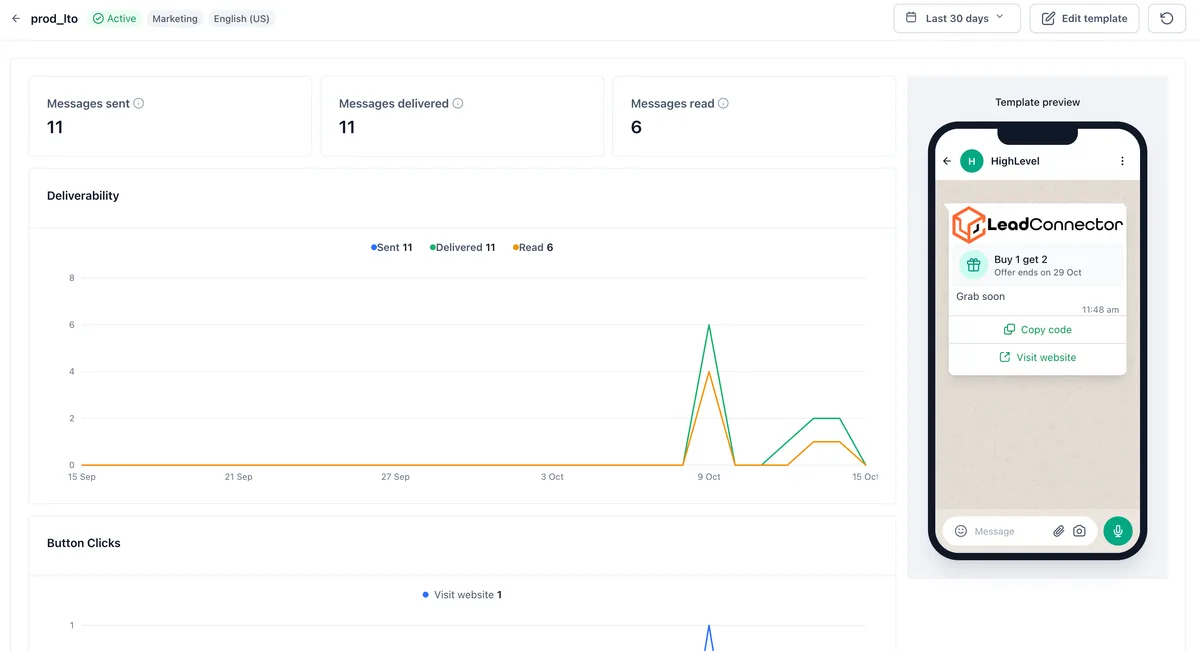Viewport: 1200px width, 651px height.
Task: Open info icon next to Messages read
Action: [723, 103]
